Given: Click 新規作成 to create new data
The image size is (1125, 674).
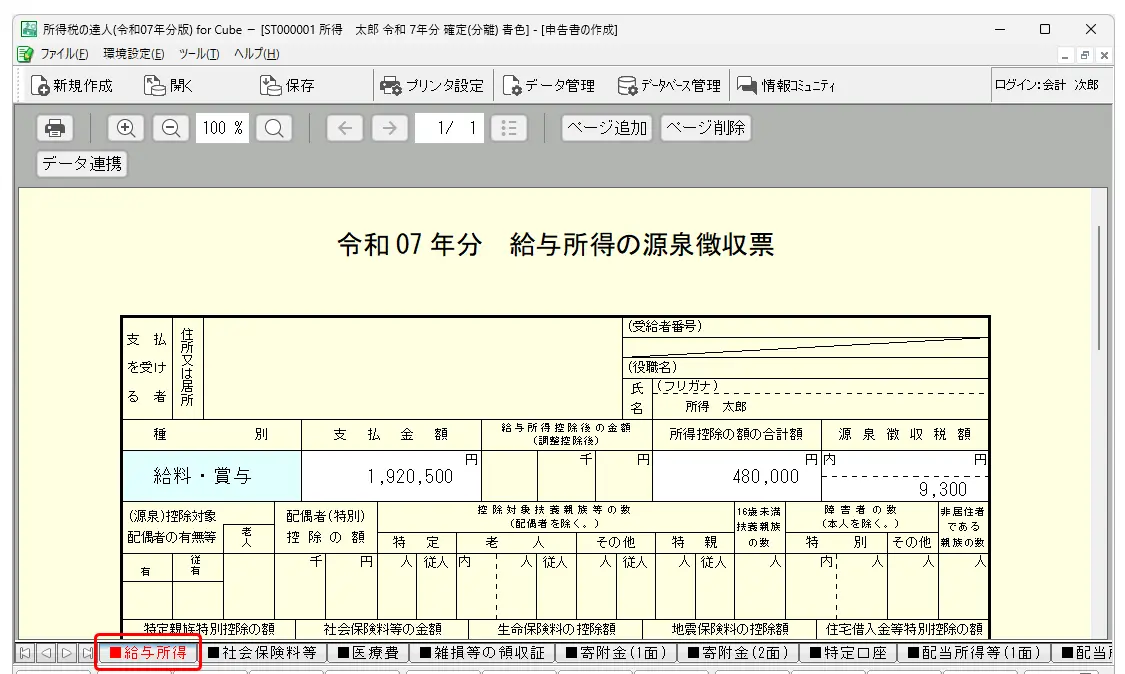Looking at the screenshot, I should [72, 86].
